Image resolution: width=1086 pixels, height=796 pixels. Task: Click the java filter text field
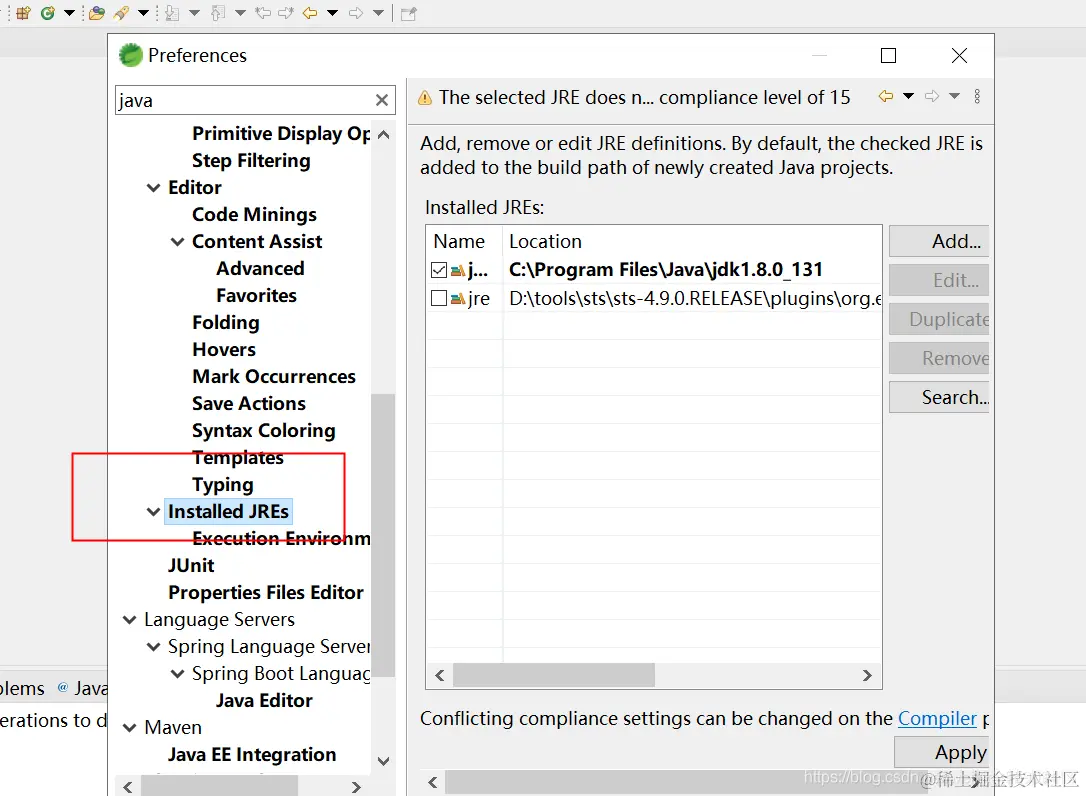[x=255, y=100]
